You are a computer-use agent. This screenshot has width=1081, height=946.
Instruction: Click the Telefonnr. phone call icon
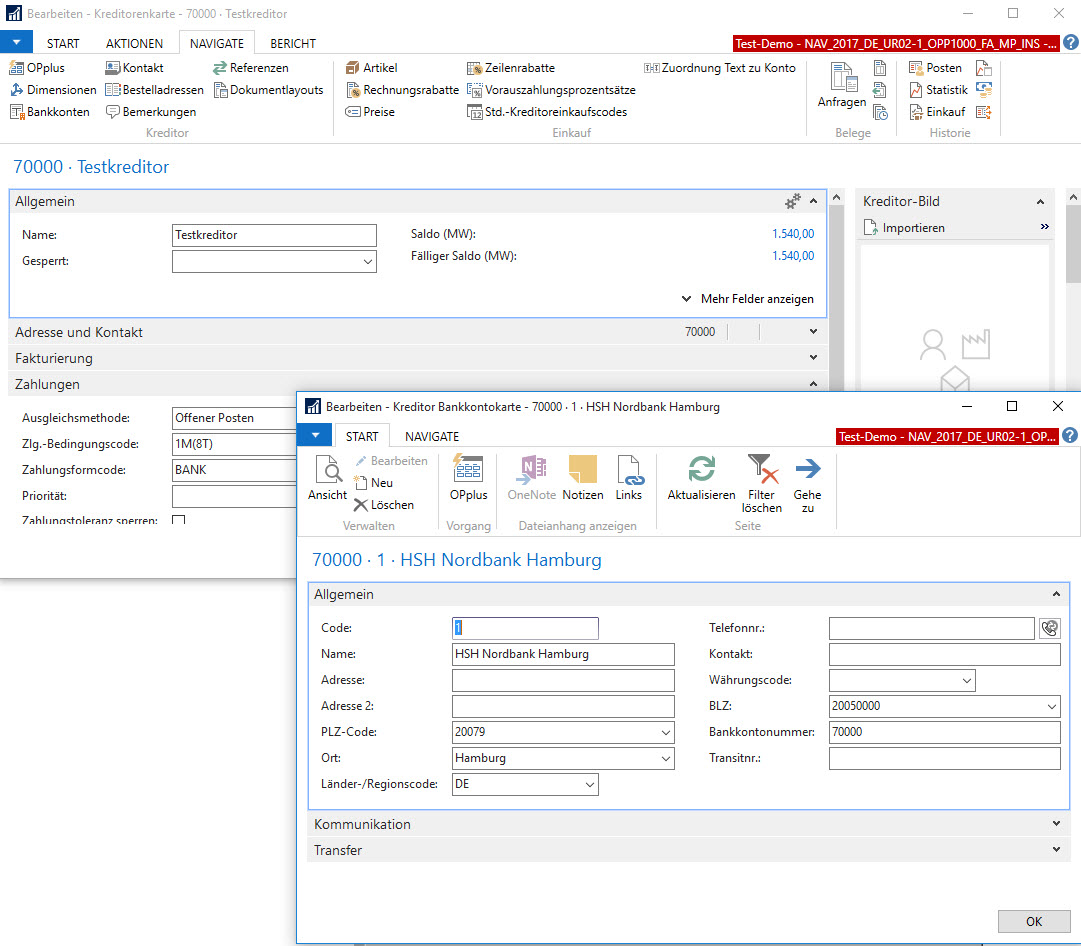pos(1049,628)
